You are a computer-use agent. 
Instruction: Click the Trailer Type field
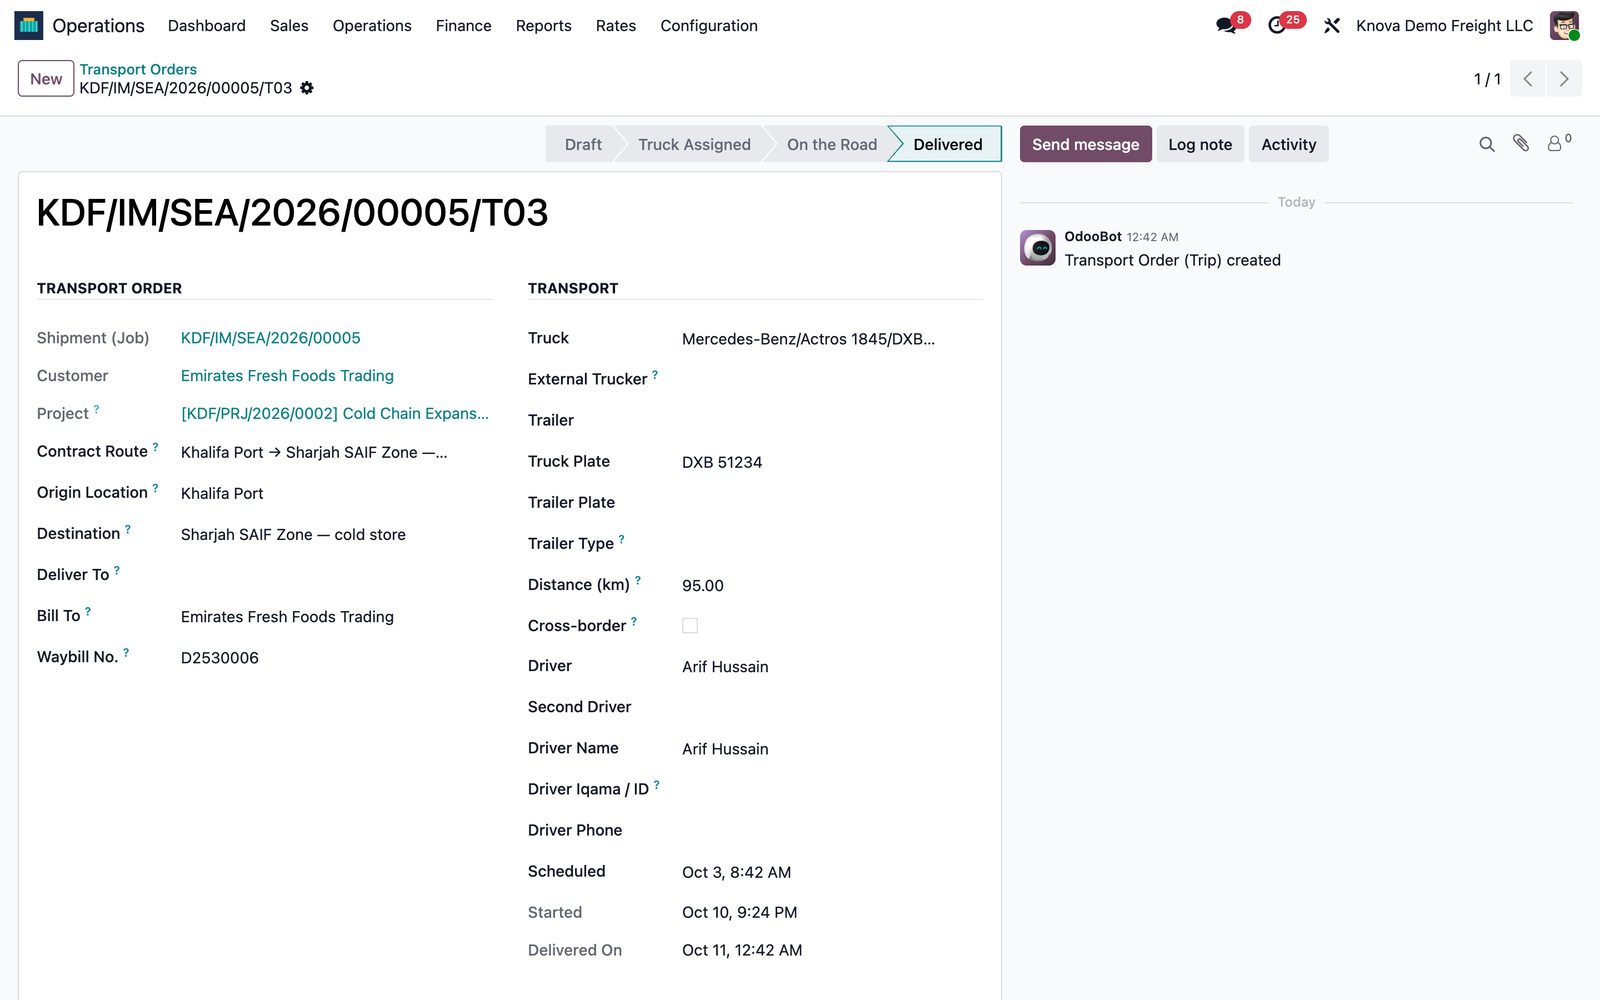[x=831, y=544]
